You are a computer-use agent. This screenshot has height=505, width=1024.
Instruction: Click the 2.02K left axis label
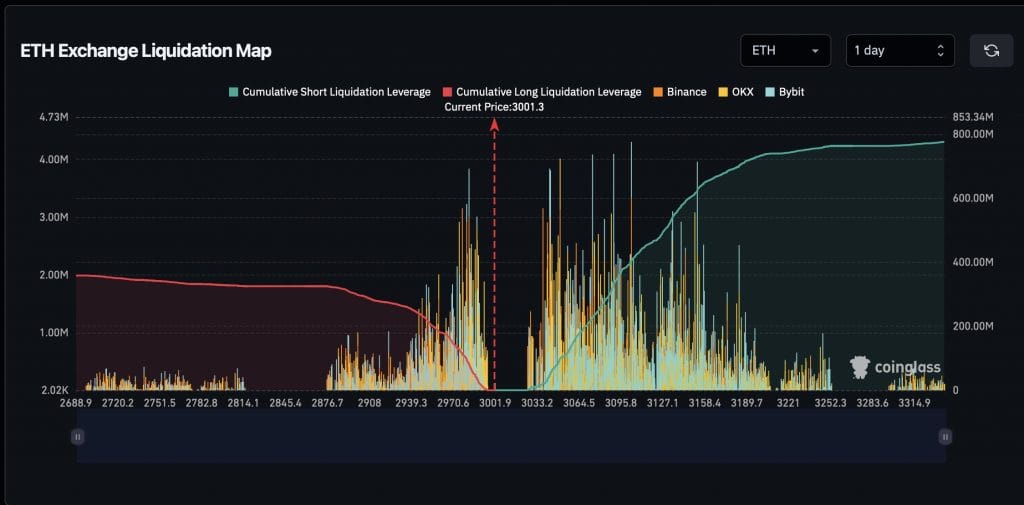54,390
